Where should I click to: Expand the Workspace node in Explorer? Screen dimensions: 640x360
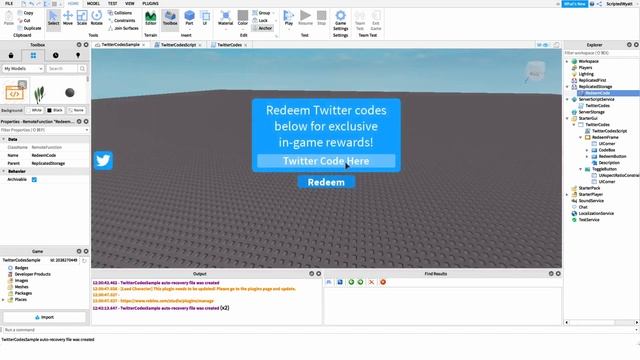point(567,61)
